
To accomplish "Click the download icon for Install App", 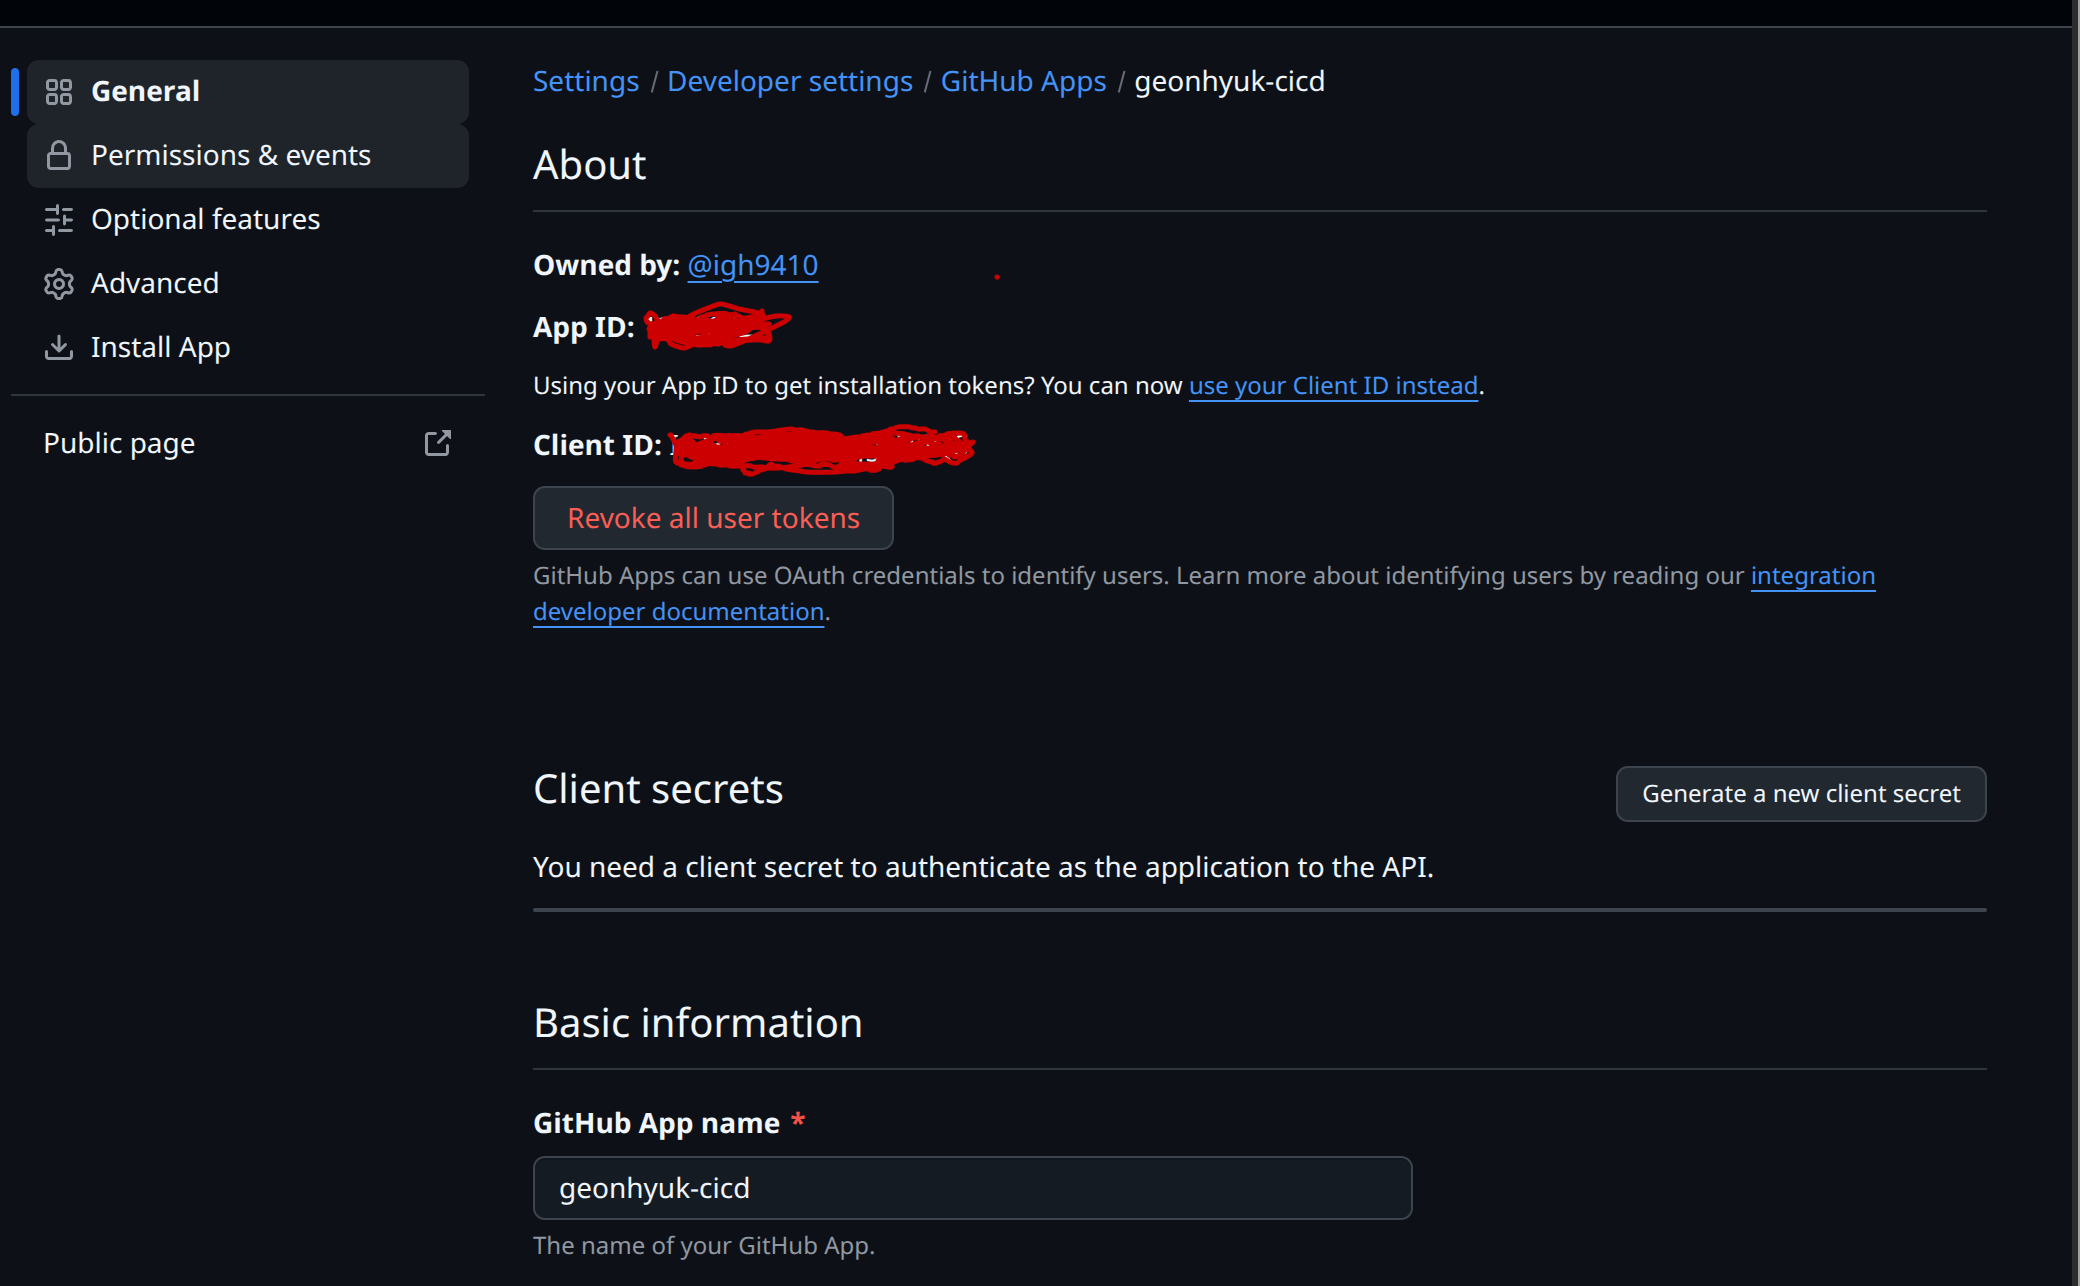I will point(59,348).
